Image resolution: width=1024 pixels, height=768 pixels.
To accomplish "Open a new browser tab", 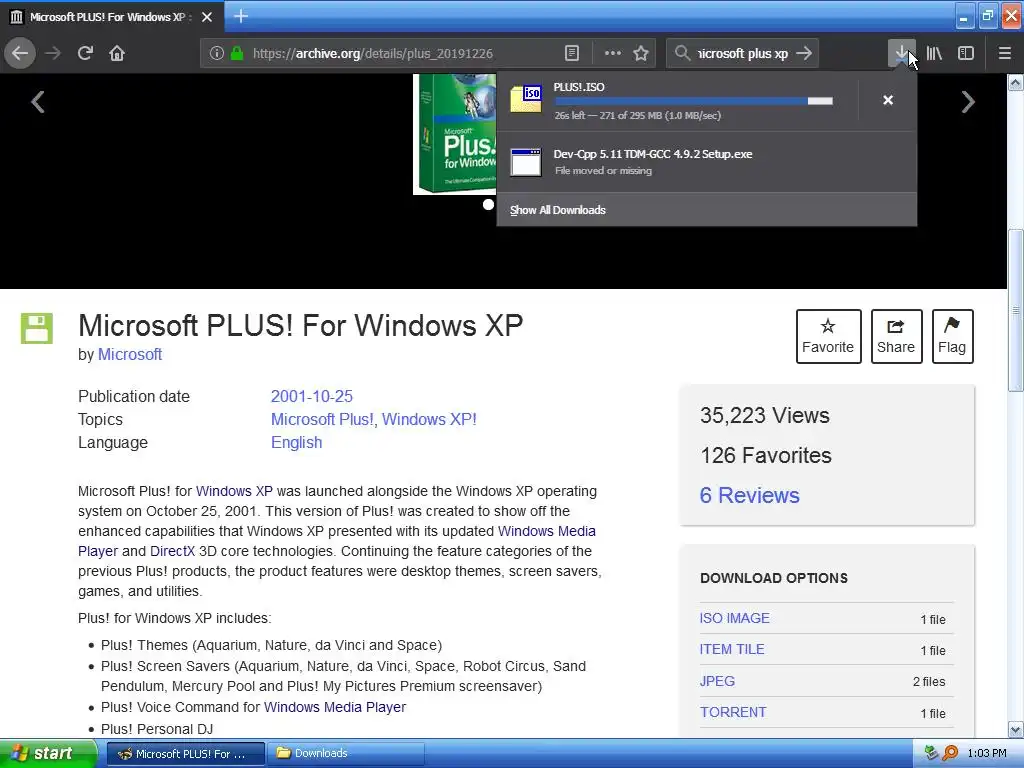I will click(x=240, y=16).
